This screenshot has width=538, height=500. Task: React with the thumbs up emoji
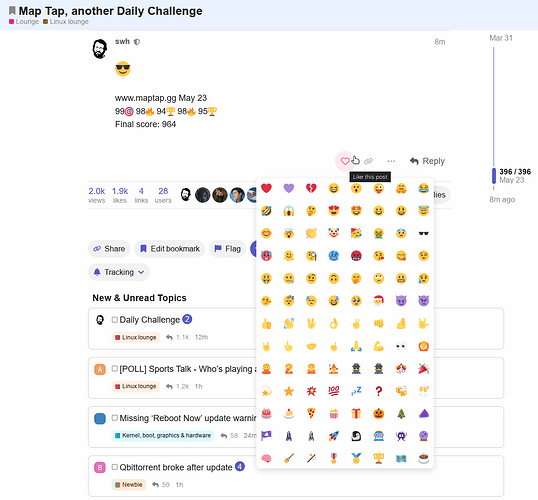tap(266, 323)
